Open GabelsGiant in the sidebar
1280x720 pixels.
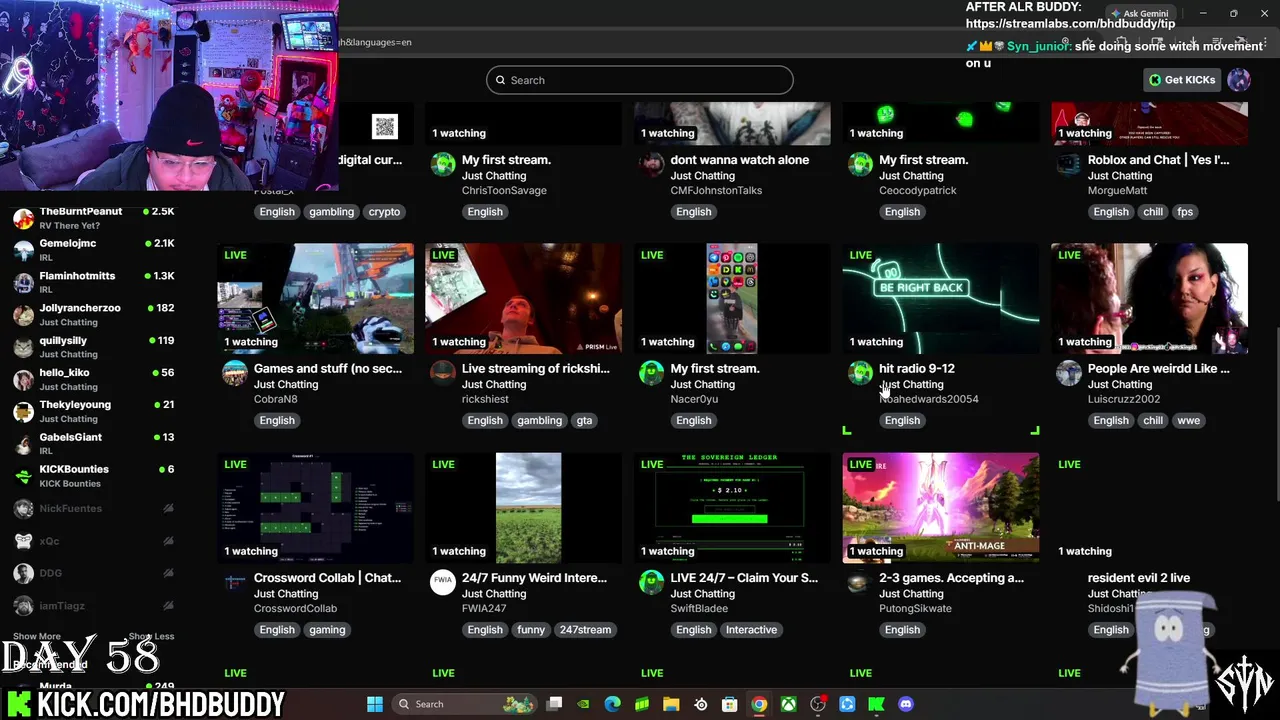94,443
